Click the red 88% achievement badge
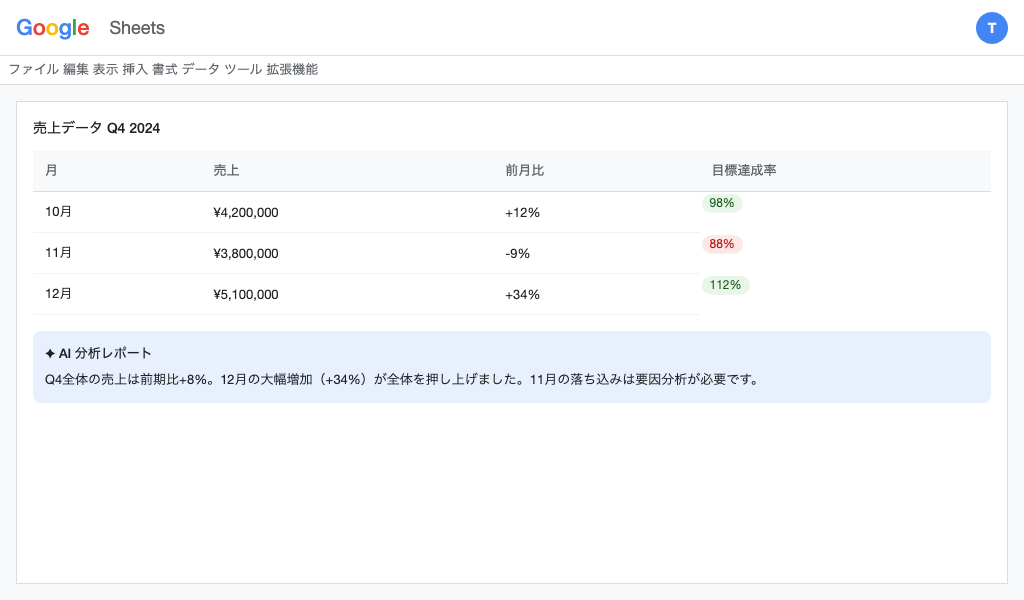Image resolution: width=1024 pixels, height=600 pixels. [x=722, y=244]
